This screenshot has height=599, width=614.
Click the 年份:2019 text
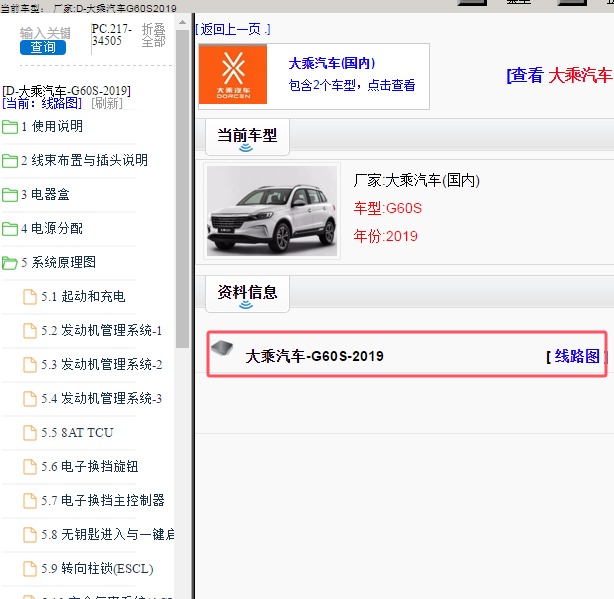point(386,236)
